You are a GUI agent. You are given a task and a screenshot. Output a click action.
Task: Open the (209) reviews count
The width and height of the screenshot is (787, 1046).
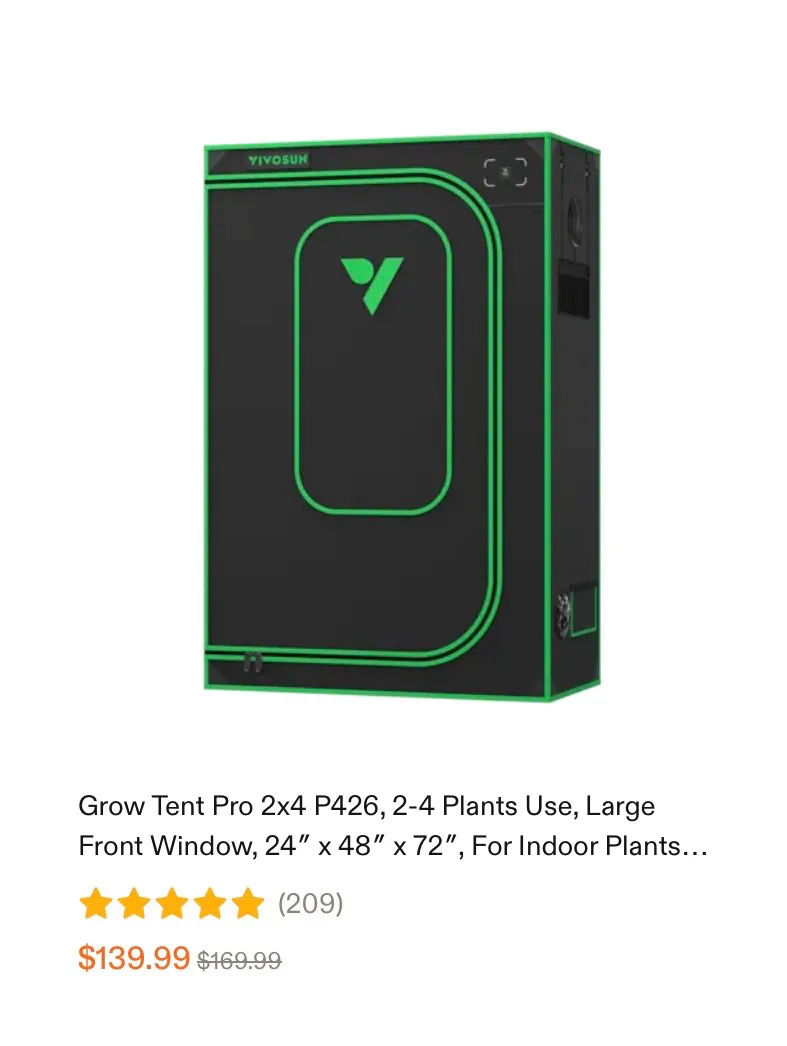pyautogui.click(x=310, y=903)
